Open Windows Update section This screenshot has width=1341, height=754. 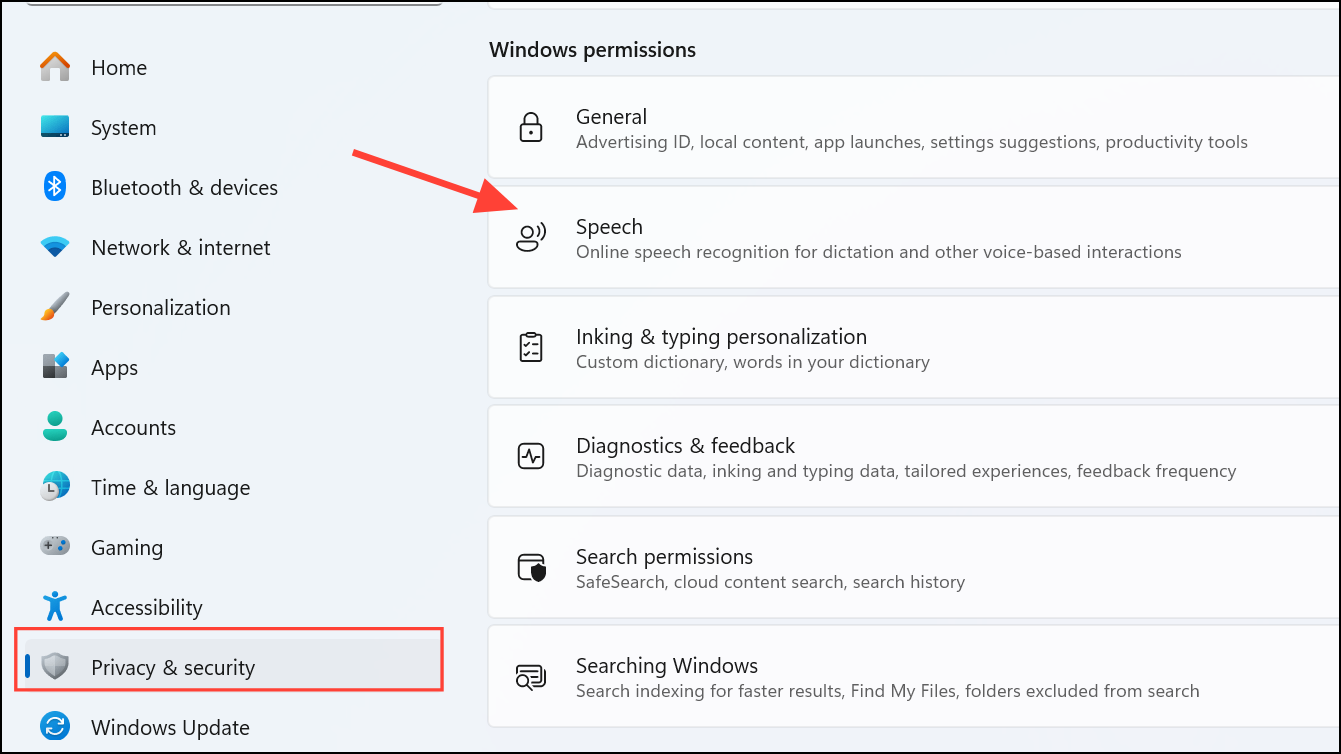pyautogui.click(x=170, y=727)
